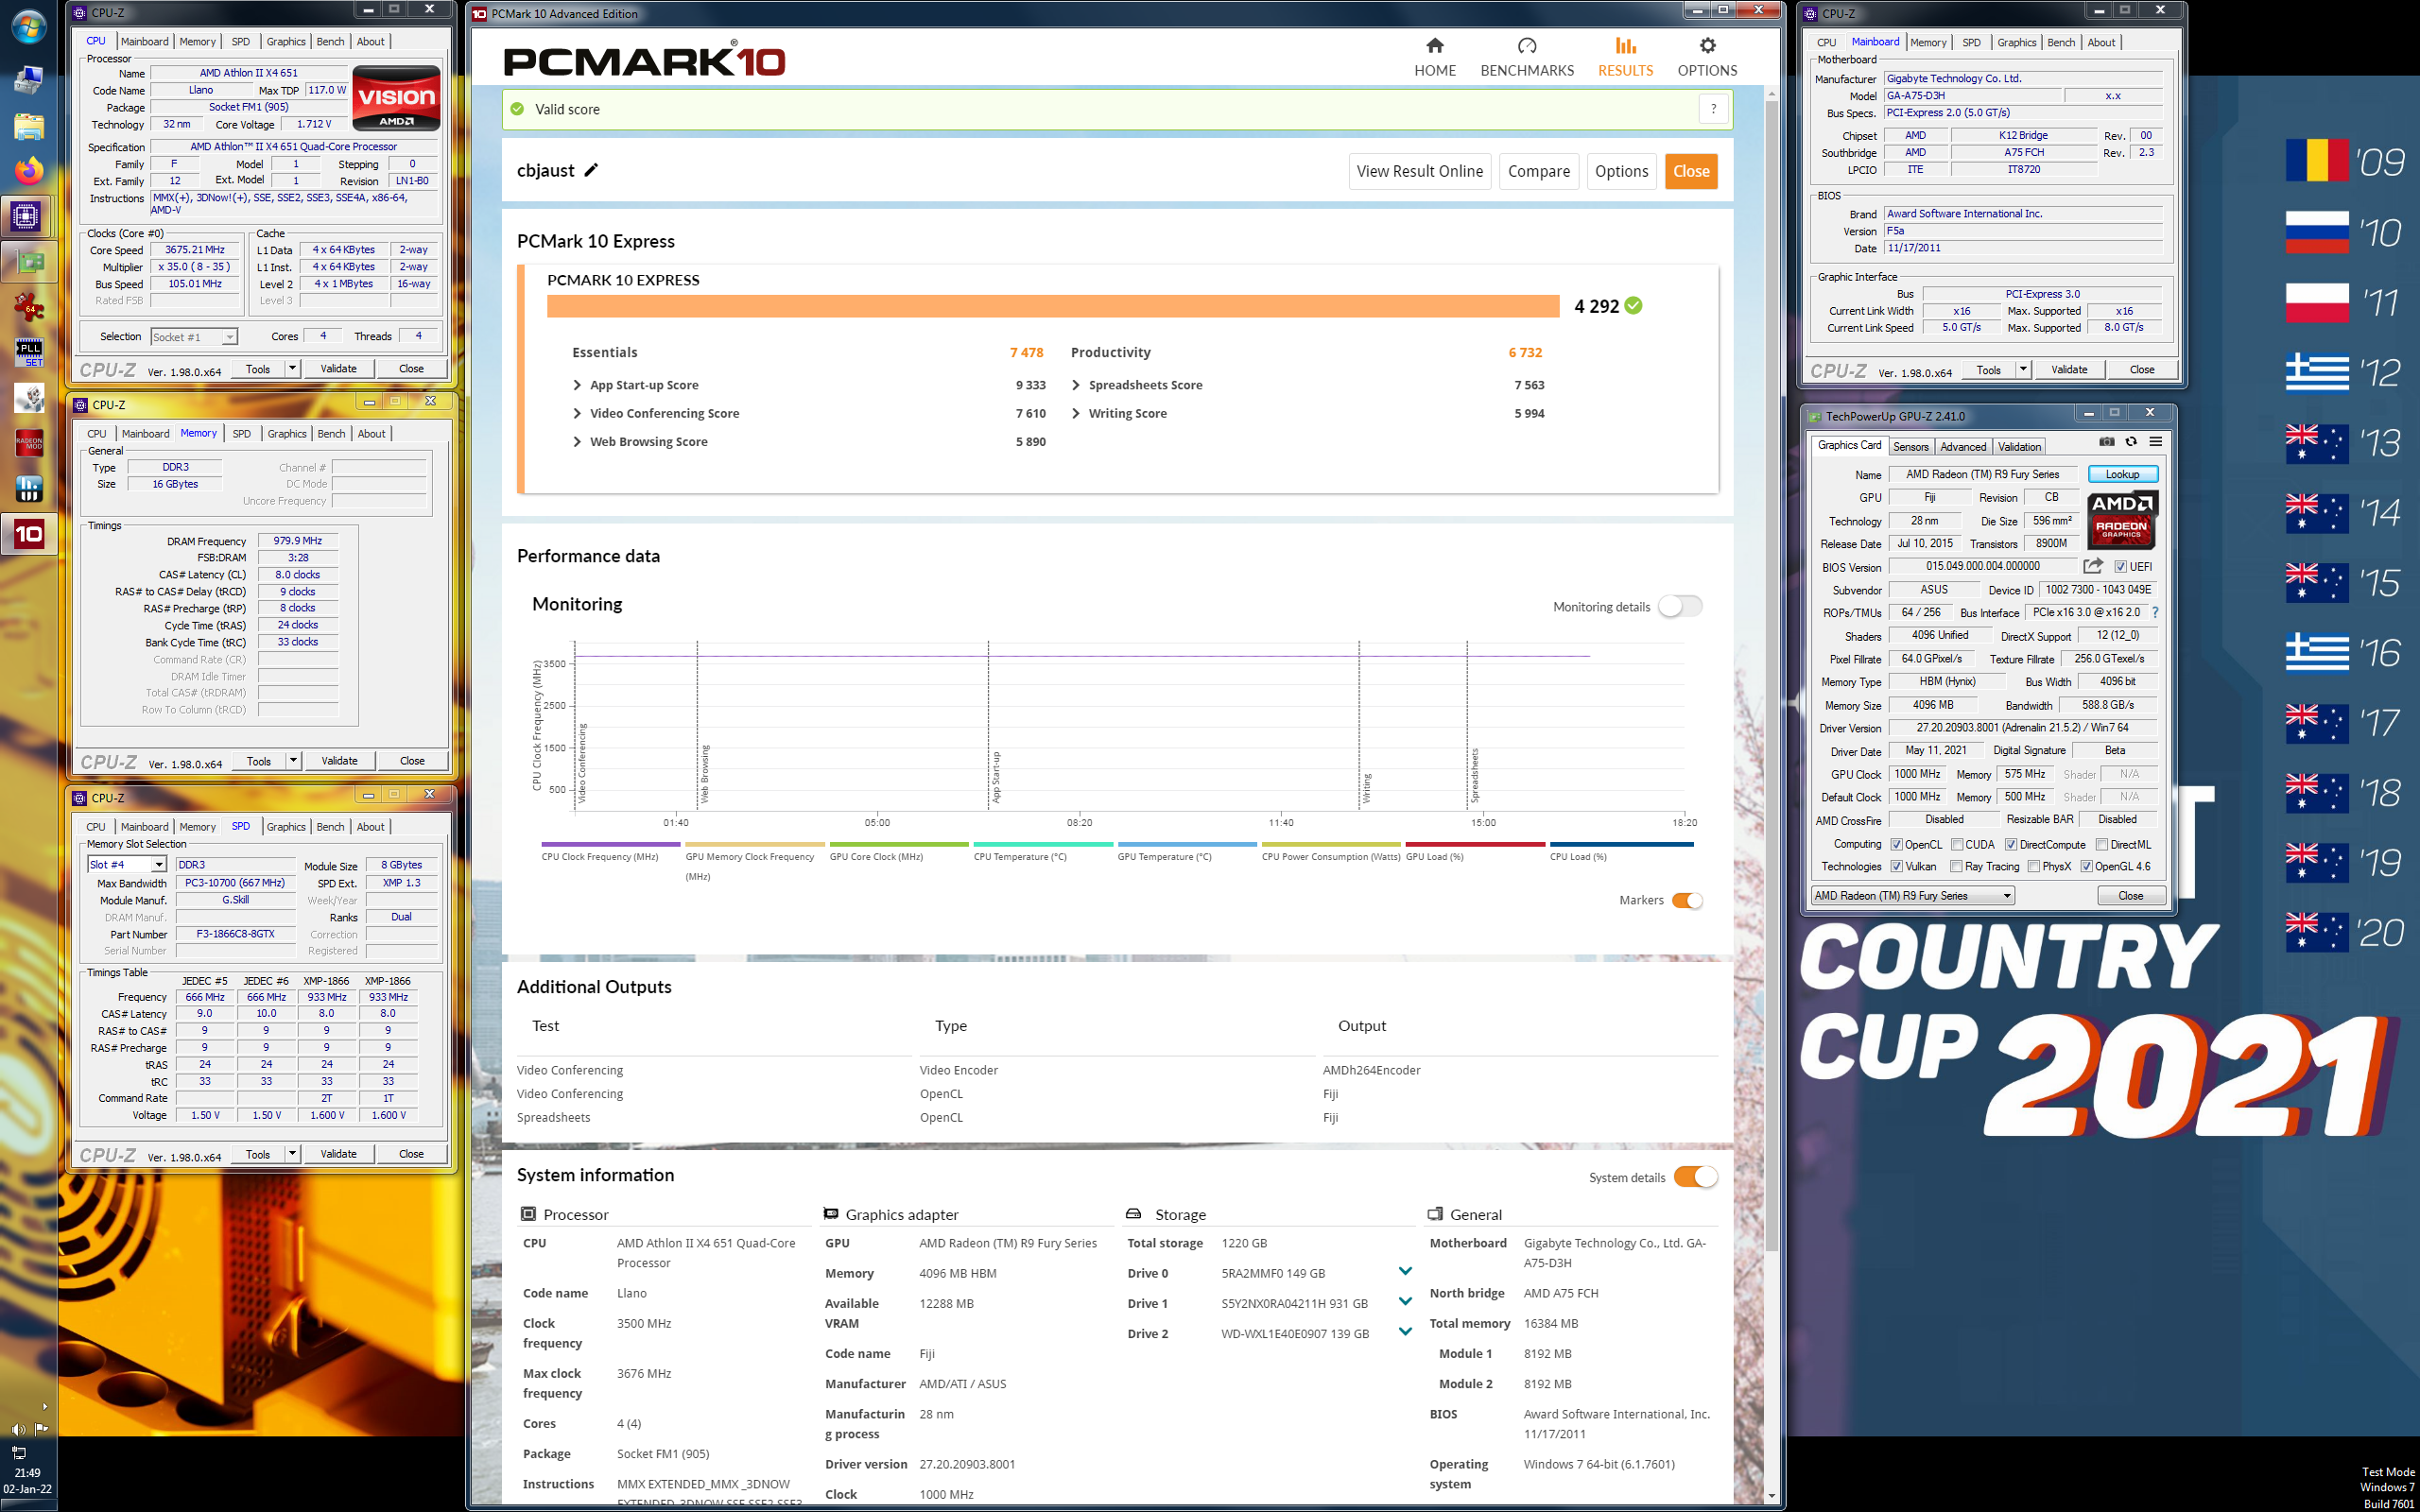
Task: Edit result name cbjaust pencil icon
Action: tap(591, 170)
